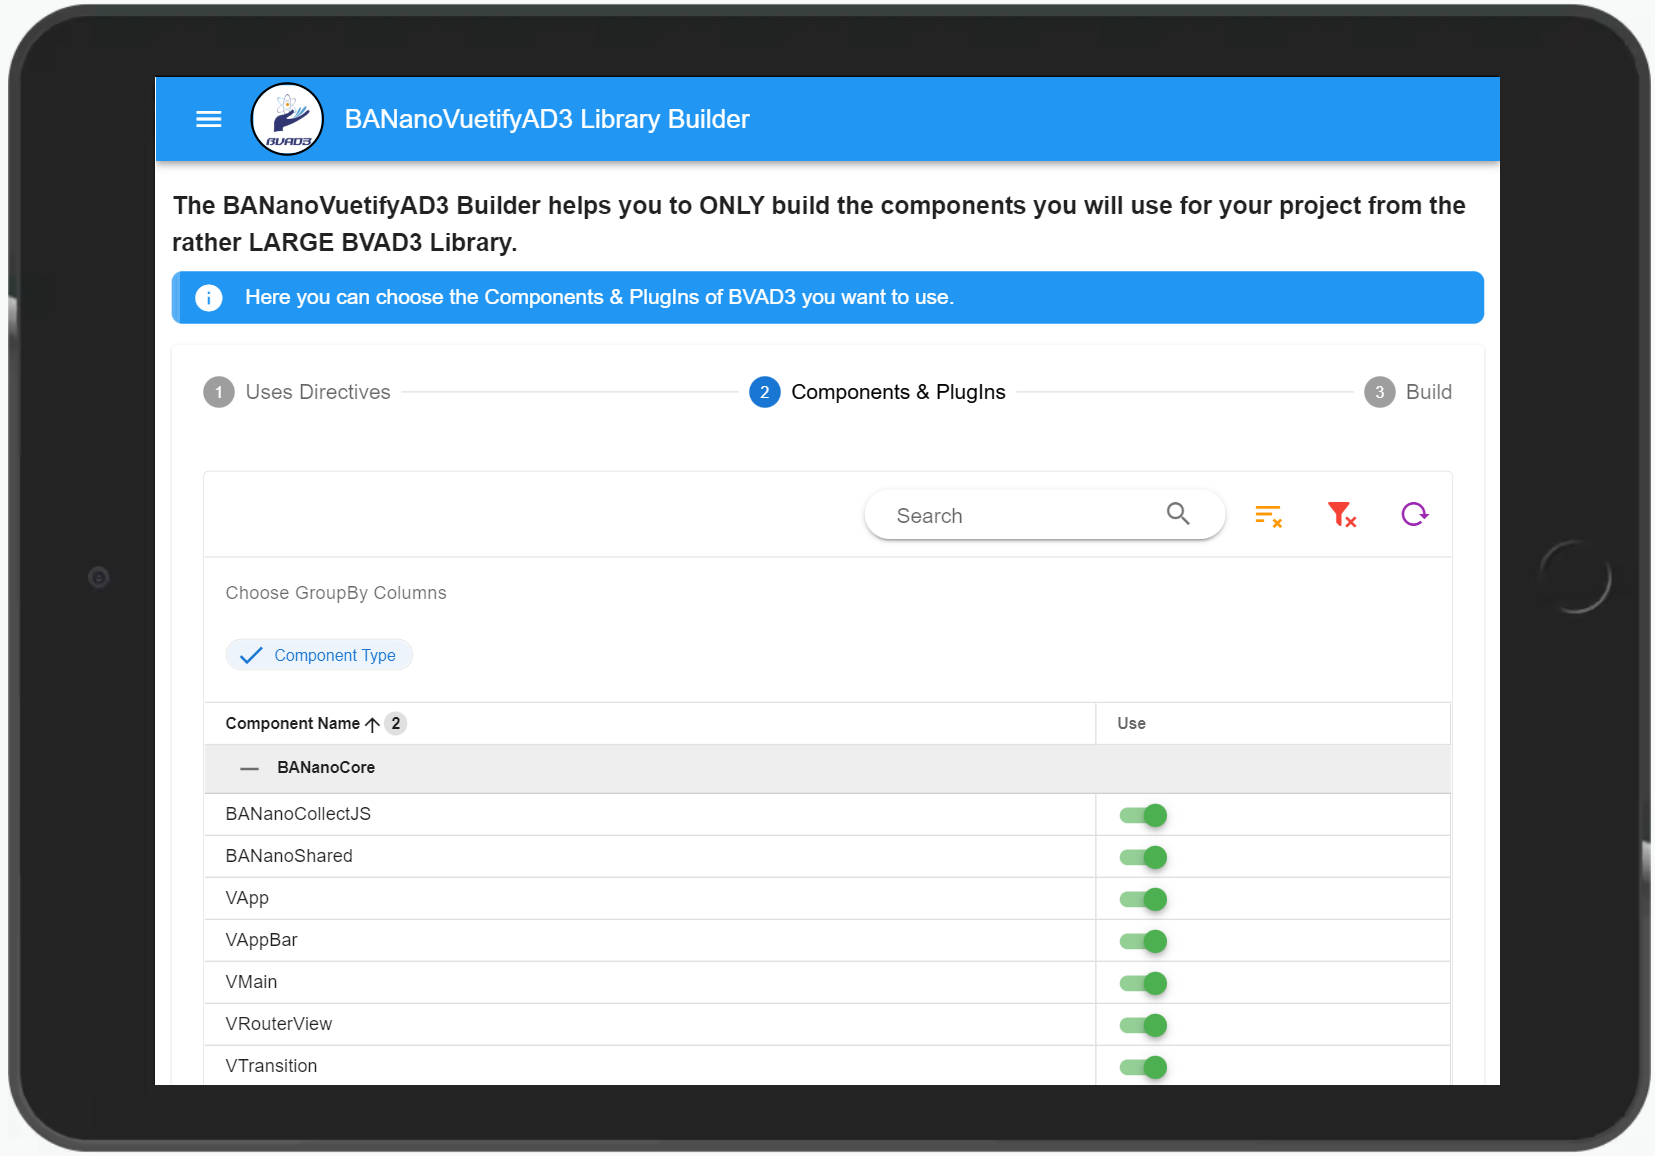This screenshot has height=1156, width=1655.
Task: Click the VRouterView row name
Action: point(278,1024)
